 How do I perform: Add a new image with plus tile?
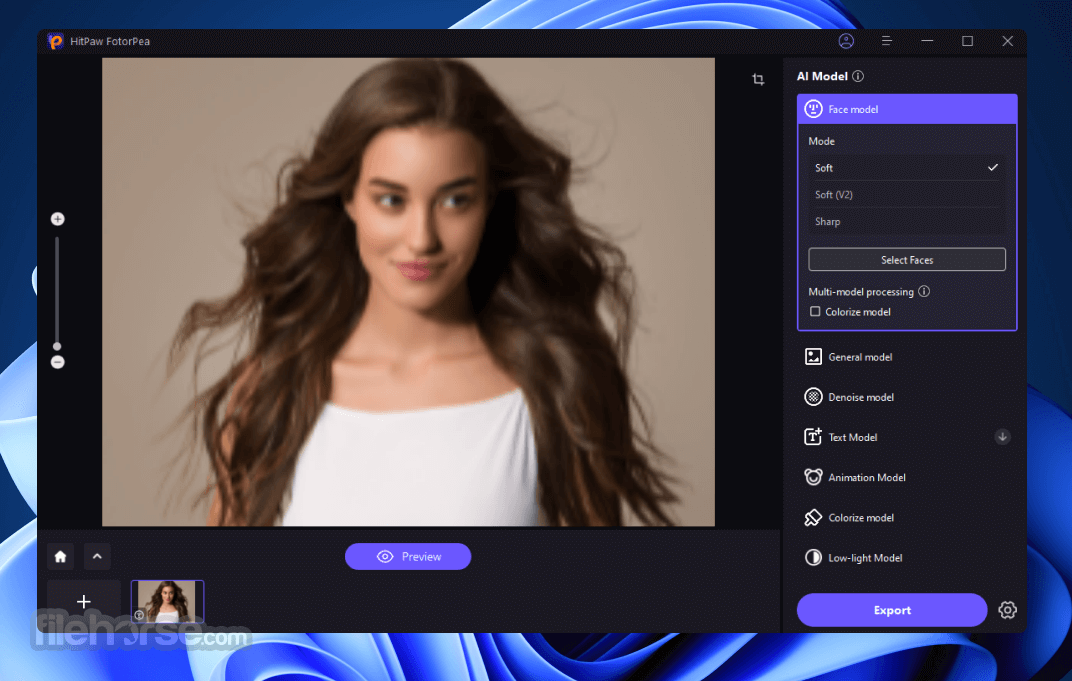coord(83,602)
